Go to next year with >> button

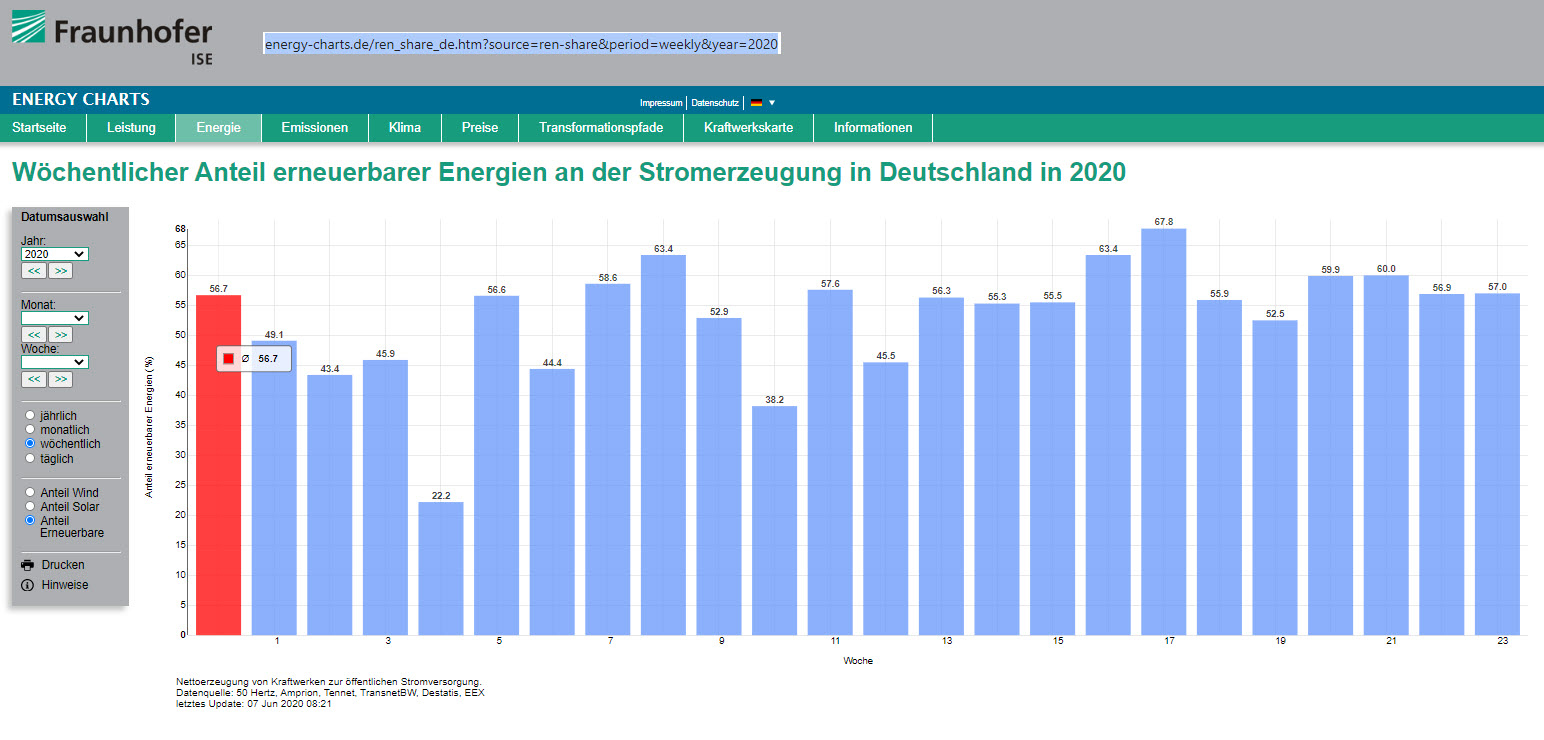point(61,271)
